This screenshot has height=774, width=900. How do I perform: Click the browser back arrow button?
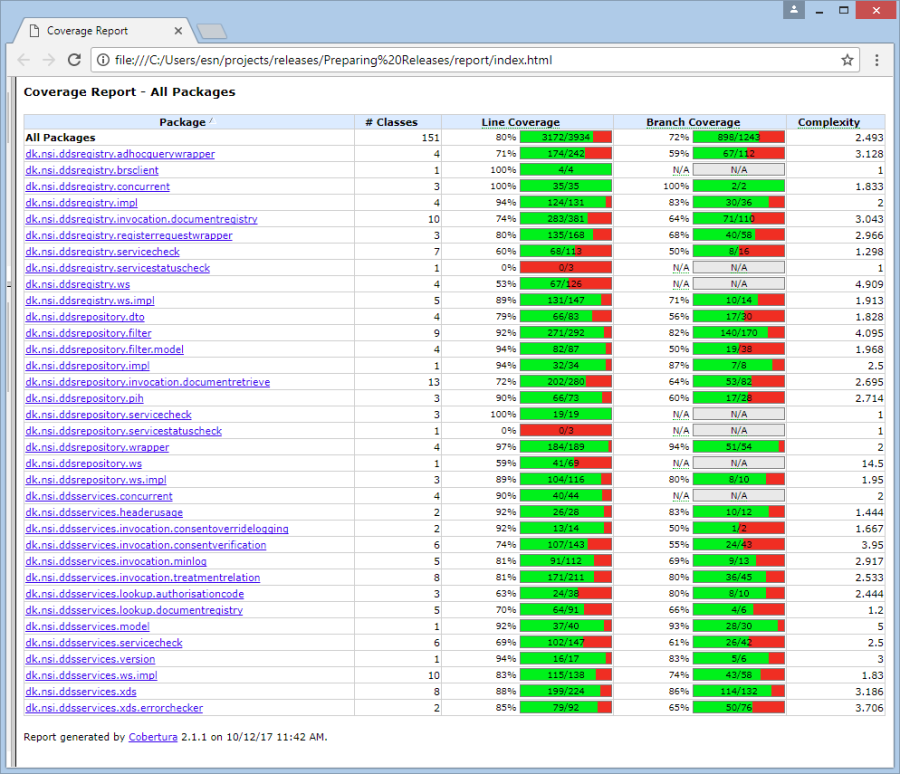pyautogui.click(x=24, y=60)
